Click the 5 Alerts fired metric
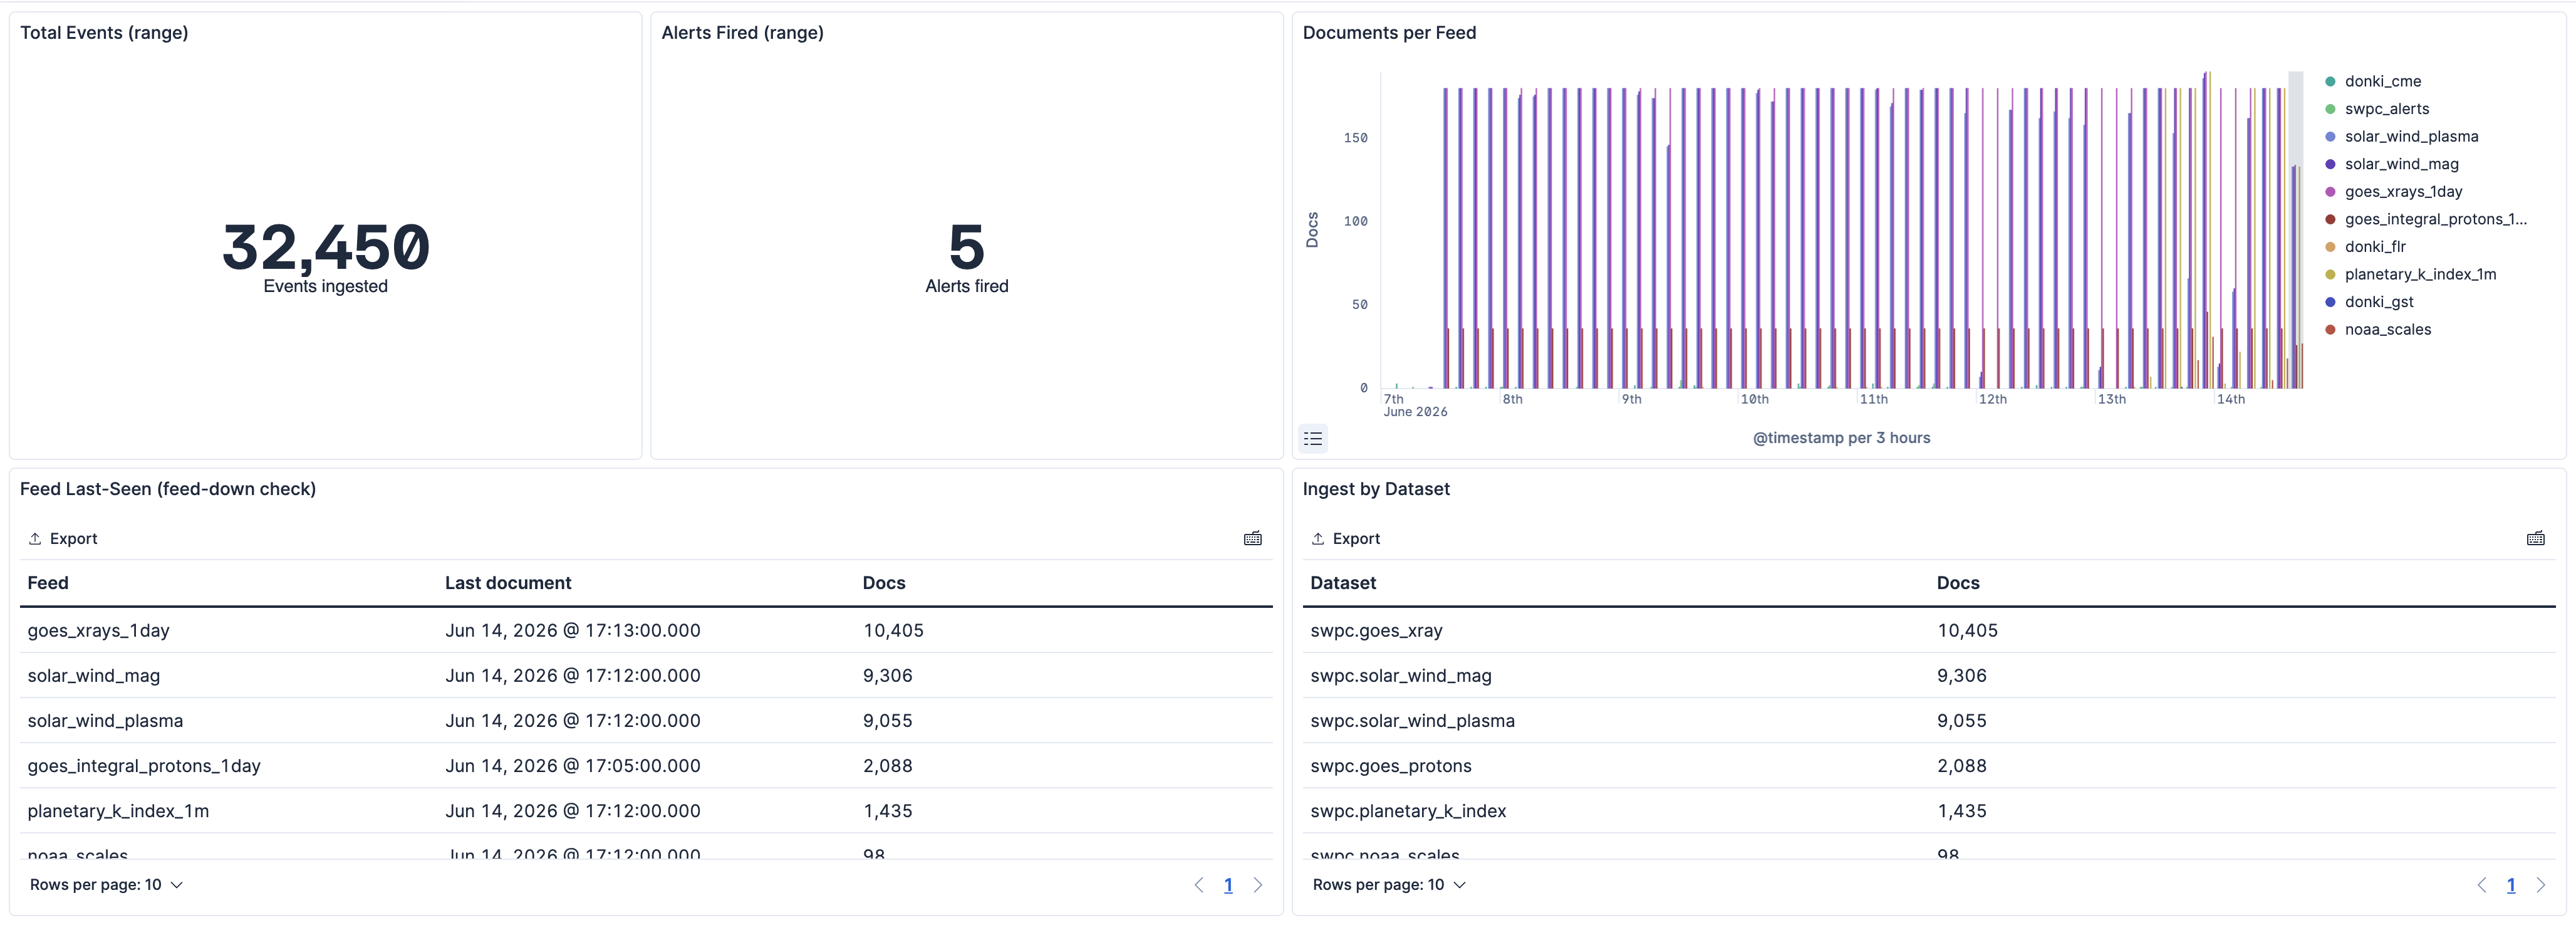The image size is (2576, 930). 967,258
